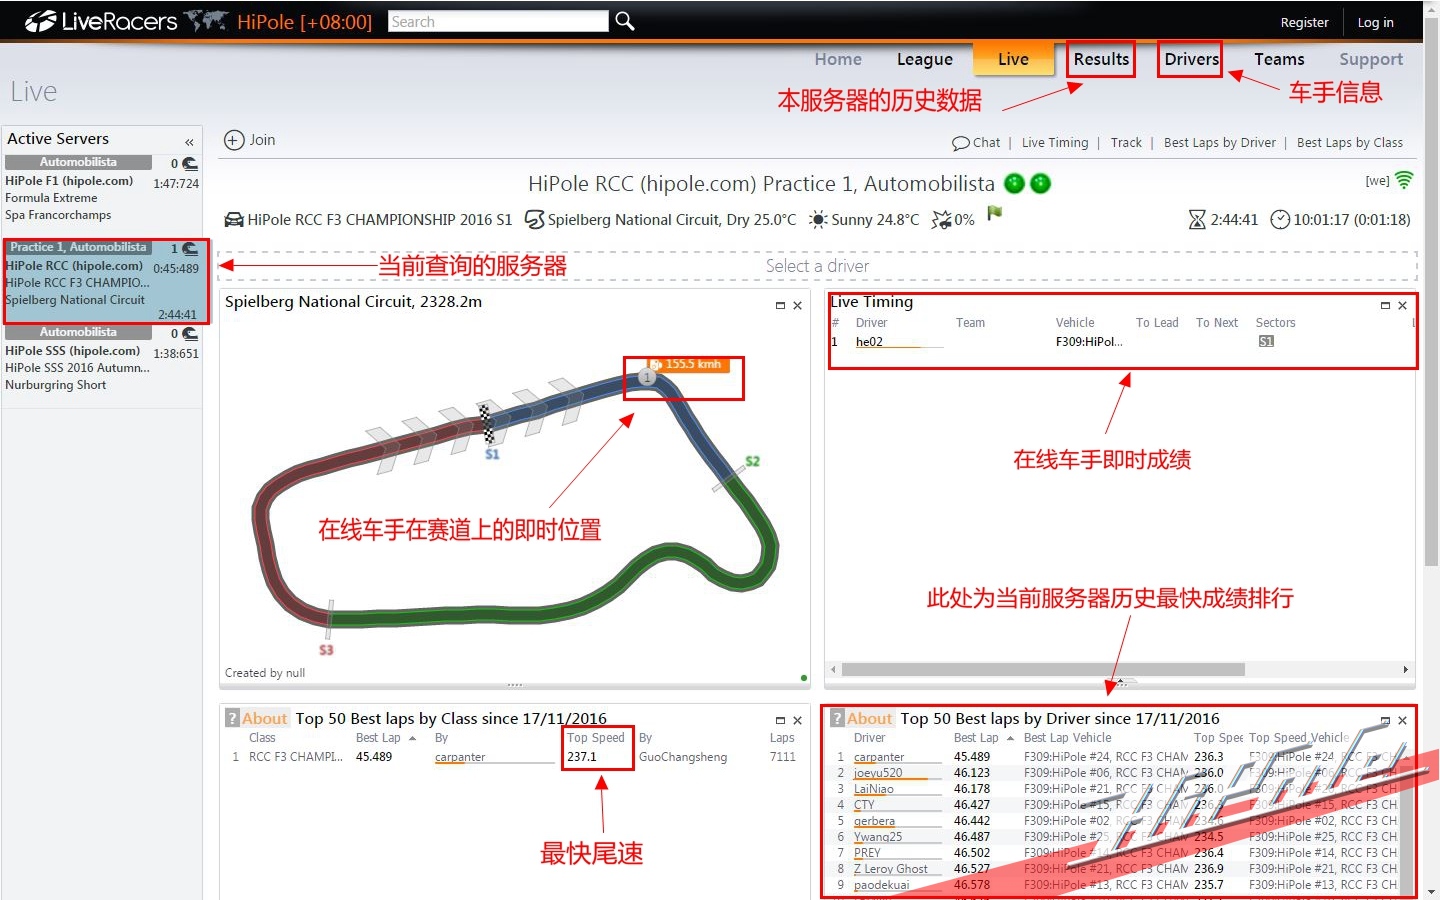Maximize the Spielberg National Circuit panel
Screen dimensions: 1440x900
(x=780, y=306)
